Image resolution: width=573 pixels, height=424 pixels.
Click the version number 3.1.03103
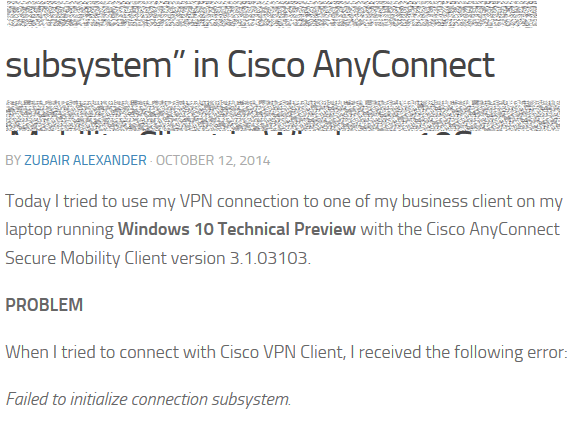click(x=270, y=258)
